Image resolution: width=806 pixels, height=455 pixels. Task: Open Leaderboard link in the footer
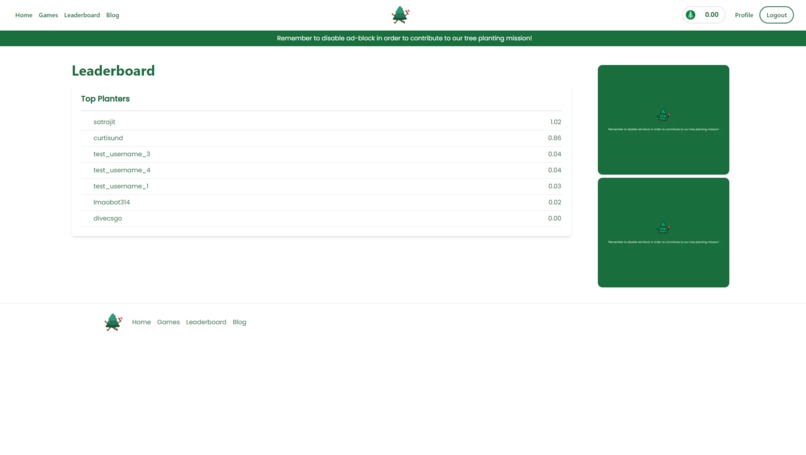[206, 322]
